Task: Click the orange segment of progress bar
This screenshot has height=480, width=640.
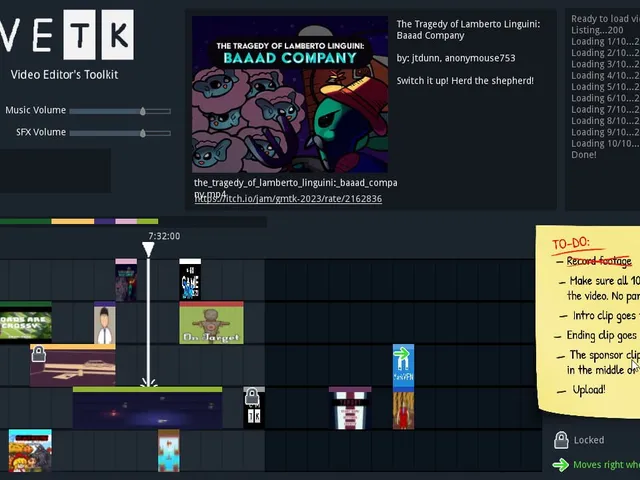Action: (x=73, y=221)
